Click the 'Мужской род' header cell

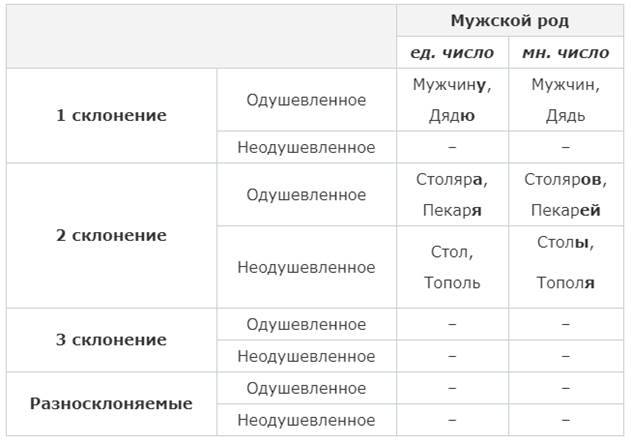(x=509, y=21)
